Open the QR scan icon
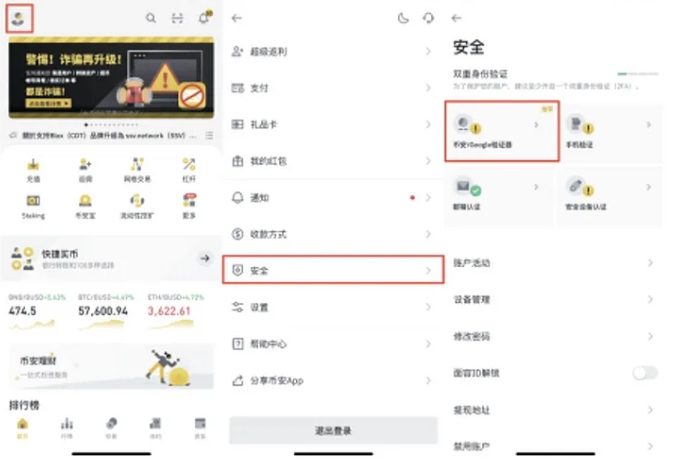The height and width of the screenshot is (475, 687). [177, 18]
